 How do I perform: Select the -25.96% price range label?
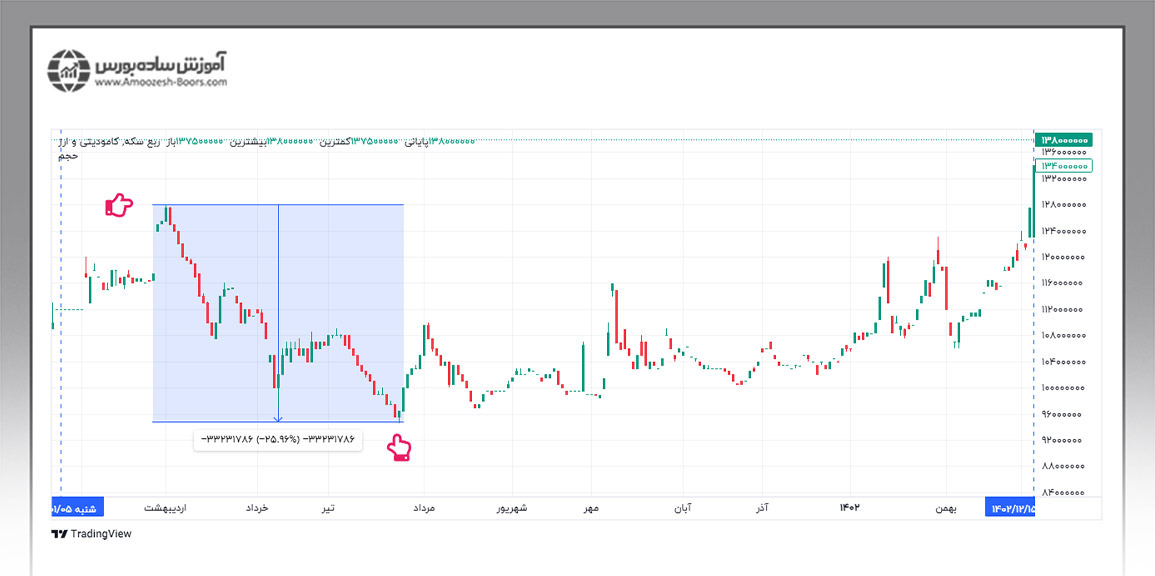coord(279,439)
